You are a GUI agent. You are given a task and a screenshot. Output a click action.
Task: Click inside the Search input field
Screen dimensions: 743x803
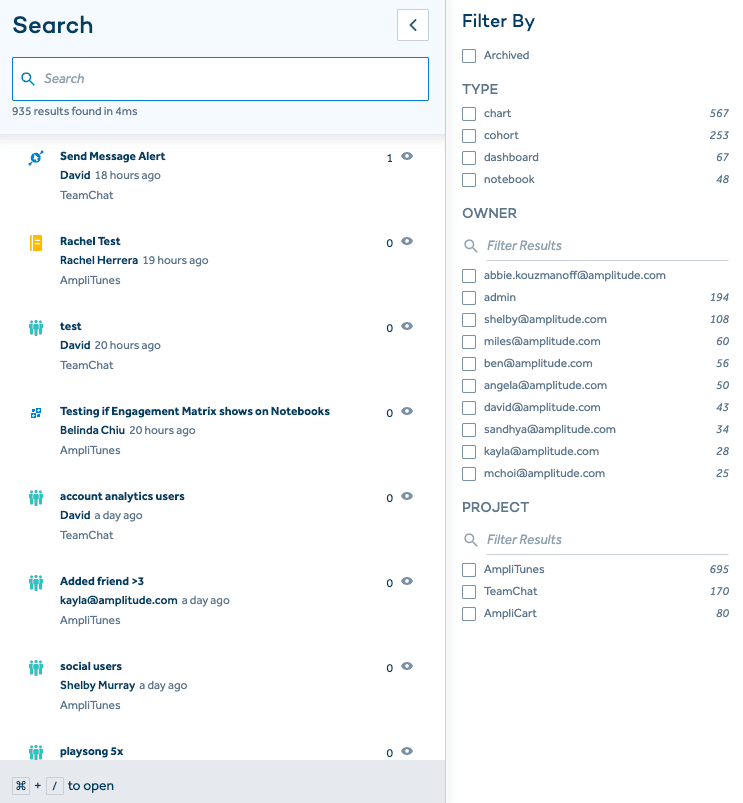pyautogui.click(x=220, y=78)
